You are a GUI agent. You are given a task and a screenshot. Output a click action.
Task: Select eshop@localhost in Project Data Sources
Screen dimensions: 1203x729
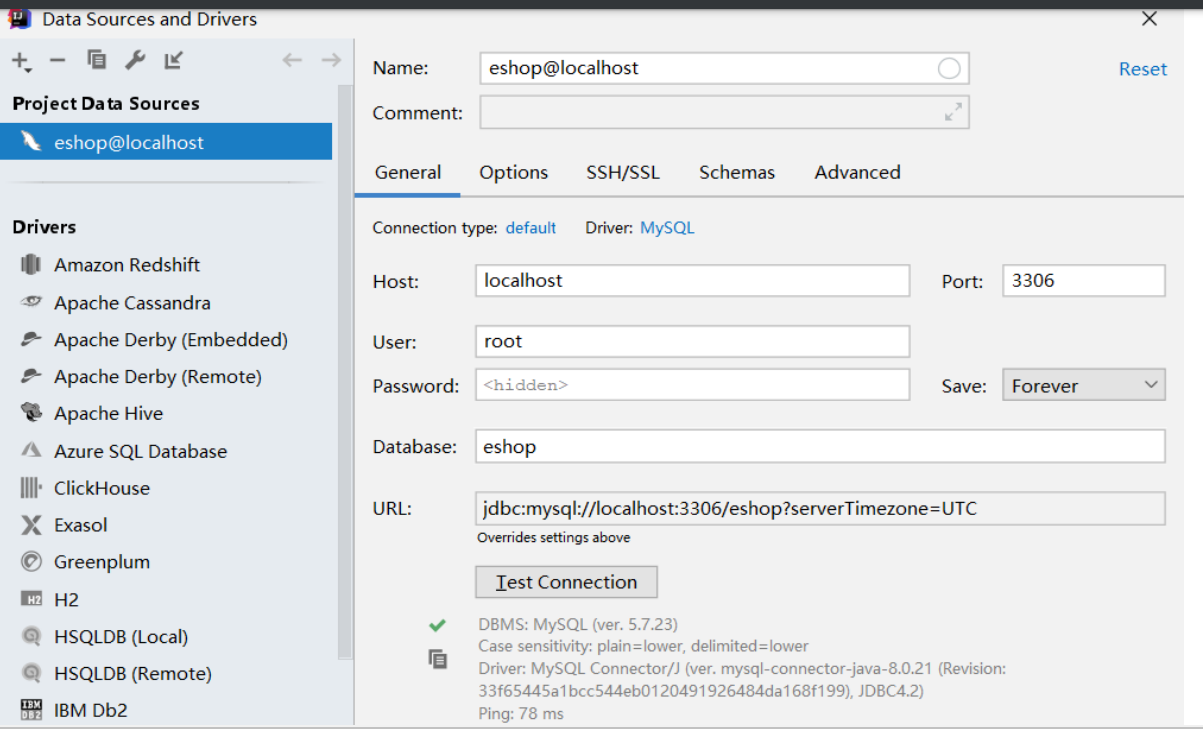[x=166, y=142]
